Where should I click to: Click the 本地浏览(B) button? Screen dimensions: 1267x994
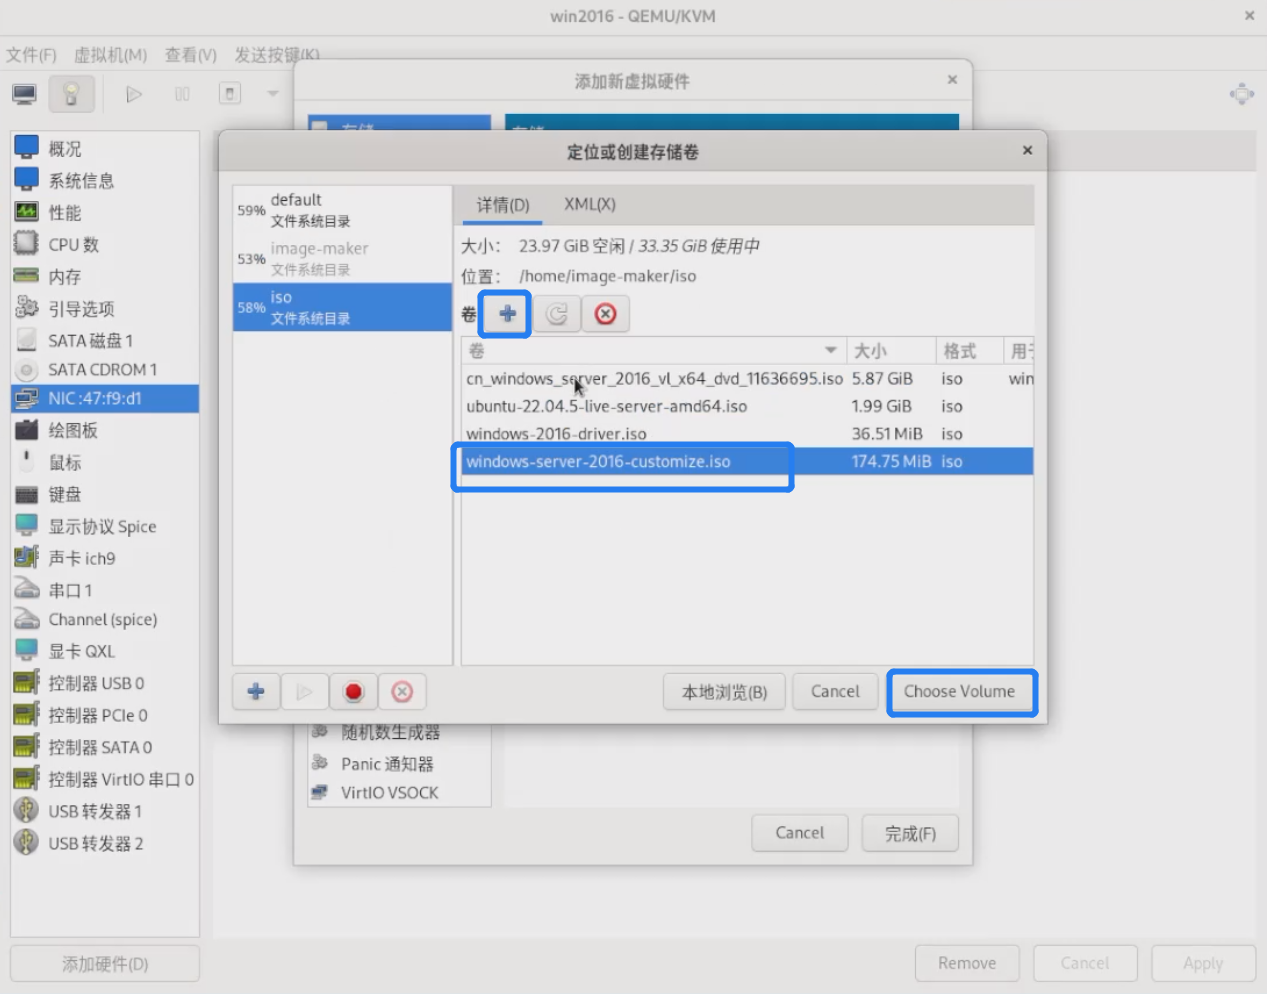point(724,692)
